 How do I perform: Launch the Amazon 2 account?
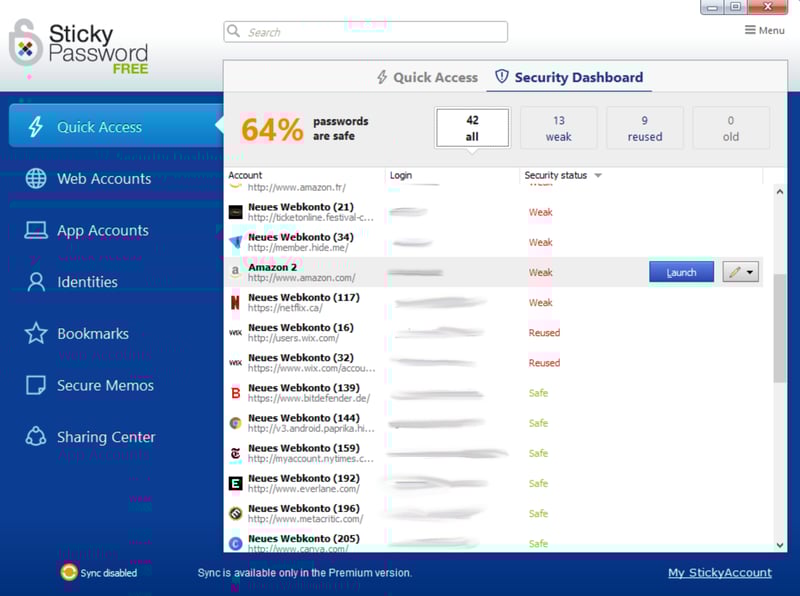click(x=681, y=272)
